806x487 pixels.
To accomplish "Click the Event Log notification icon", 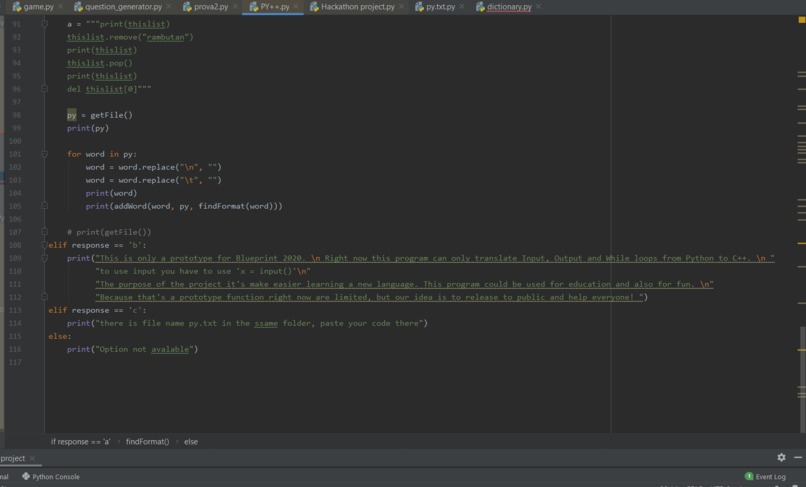I will point(749,476).
